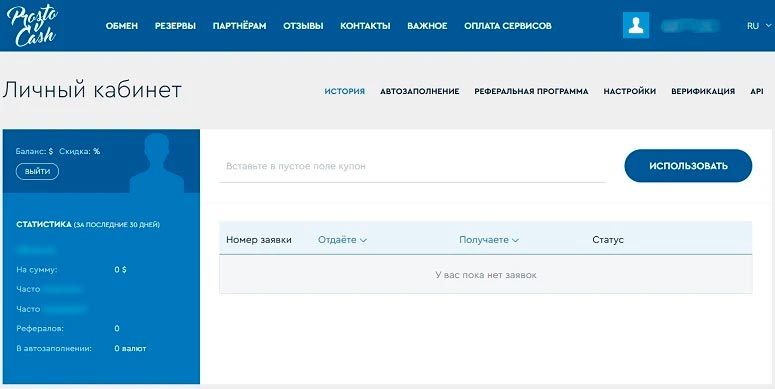This screenshot has width=775, height=389.
Task: Switch to the РЕФЕРАЛЬНАЯ ПРОГРАММА tab
Action: point(531,91)
